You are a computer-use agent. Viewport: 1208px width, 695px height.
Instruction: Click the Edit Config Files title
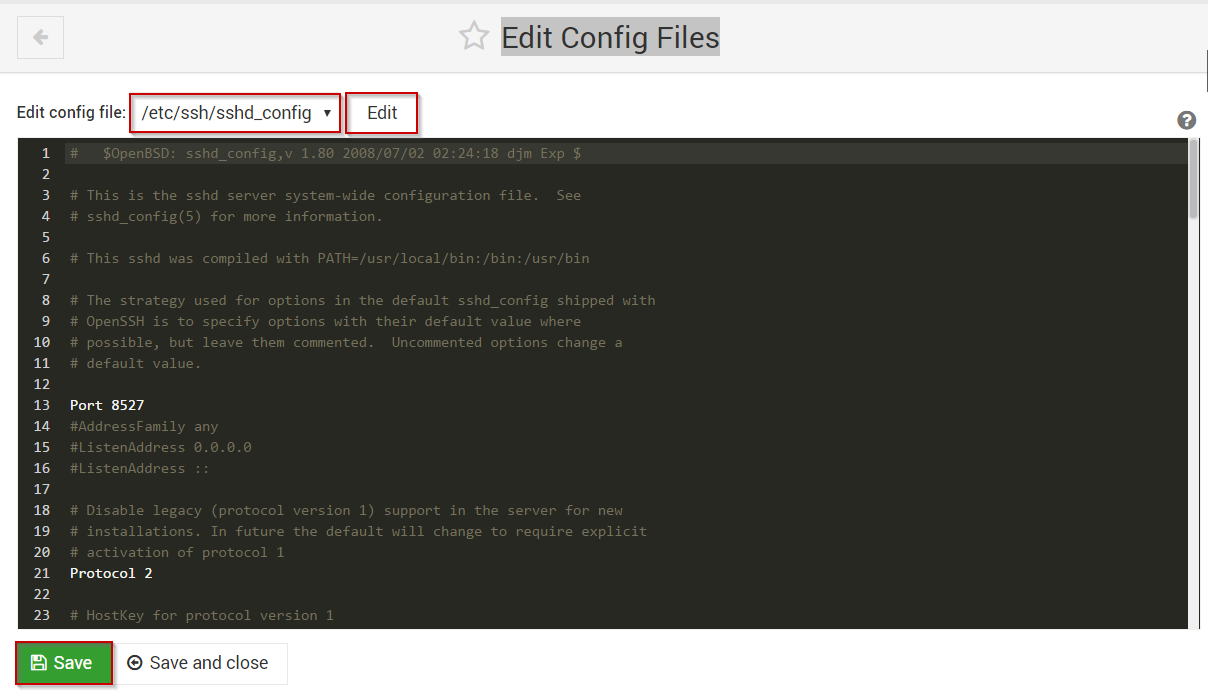pyautogui.click(x=610, y=38)
